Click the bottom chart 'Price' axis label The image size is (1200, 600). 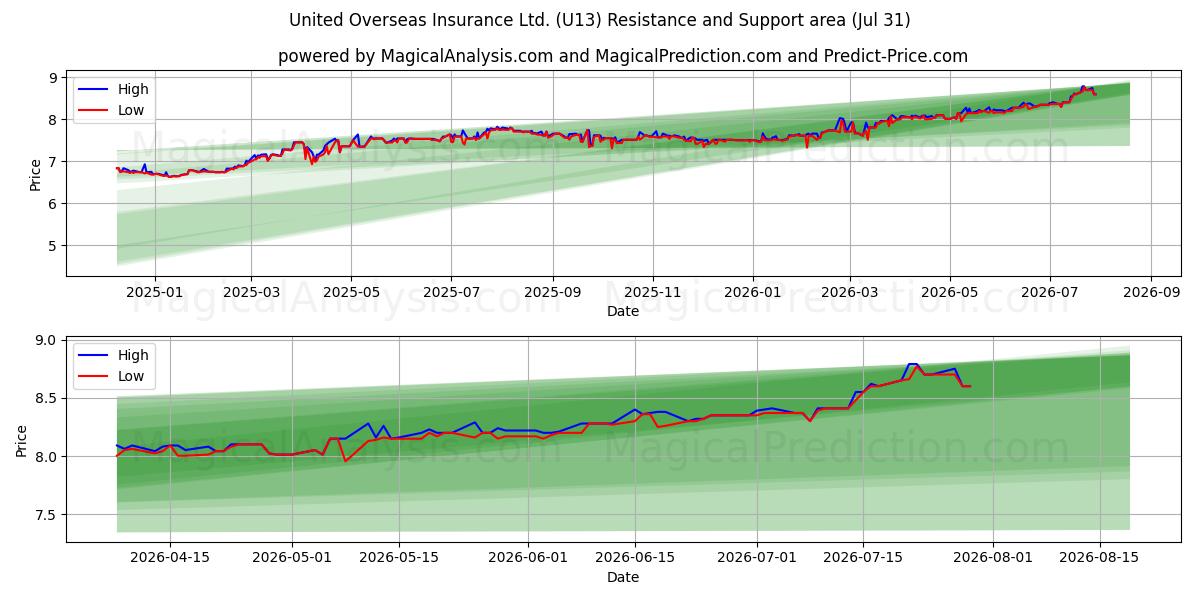tap(22, 440)
